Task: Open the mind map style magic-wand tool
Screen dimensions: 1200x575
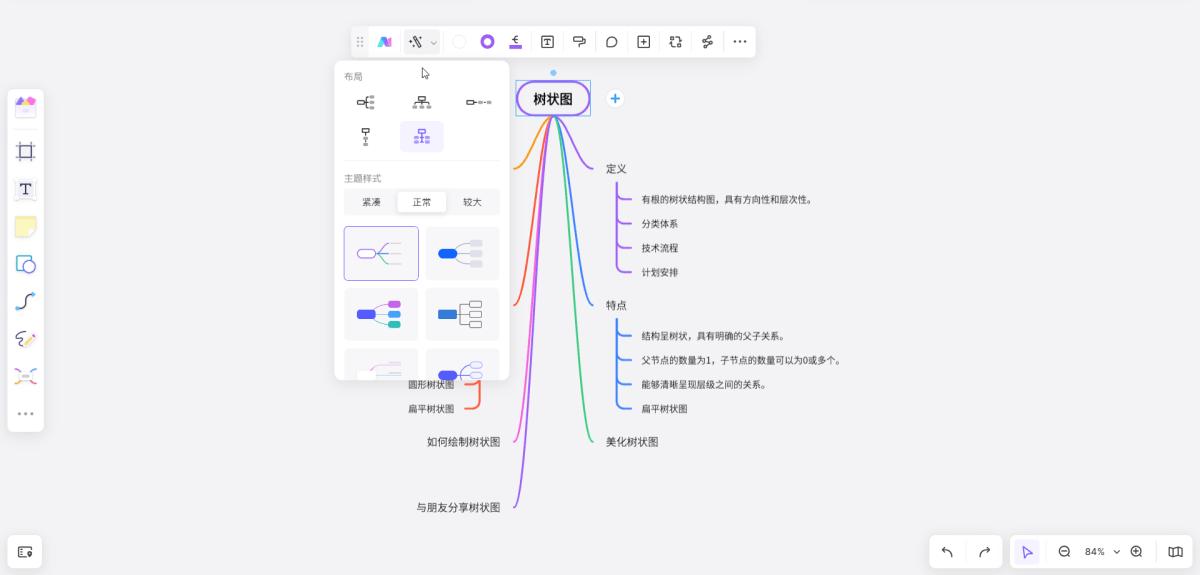Action: [416, 42]
